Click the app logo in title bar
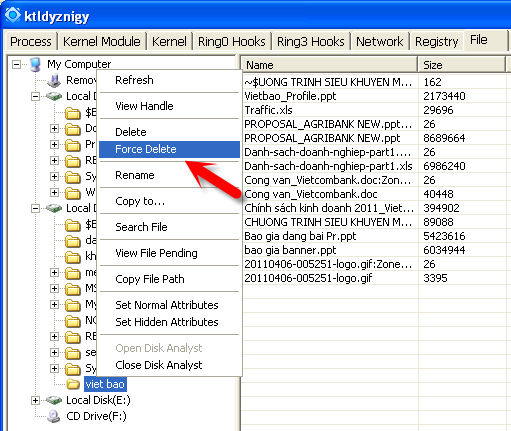Viewport: 511px width, 431px height. point(13,15)
